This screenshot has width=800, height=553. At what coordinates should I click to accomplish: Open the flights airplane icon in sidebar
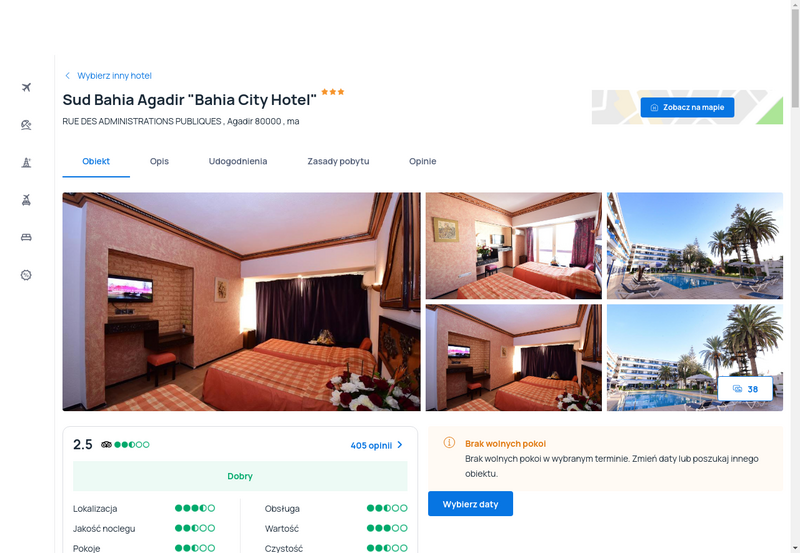pyautogui.click(x=27, y=87)
